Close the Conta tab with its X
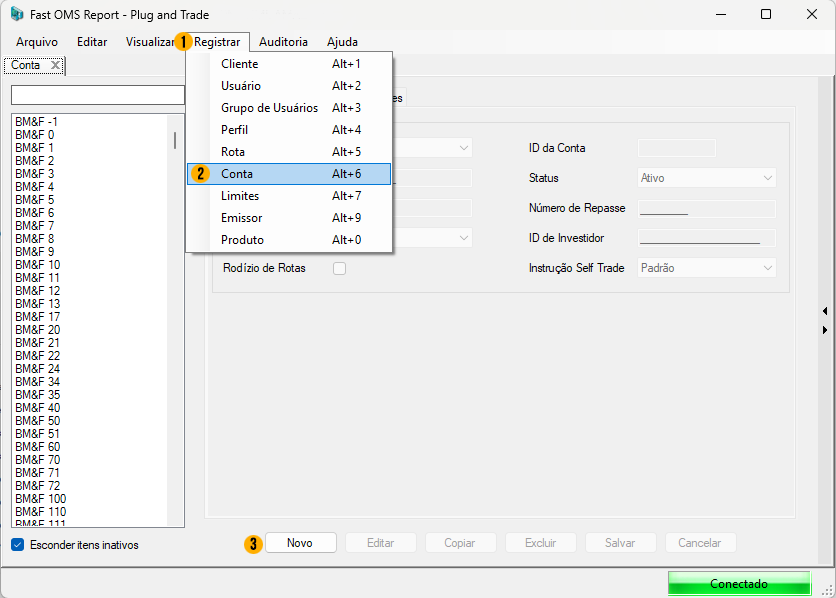The height and width of the screenshot is (598, 836). [x=55, y=65]
